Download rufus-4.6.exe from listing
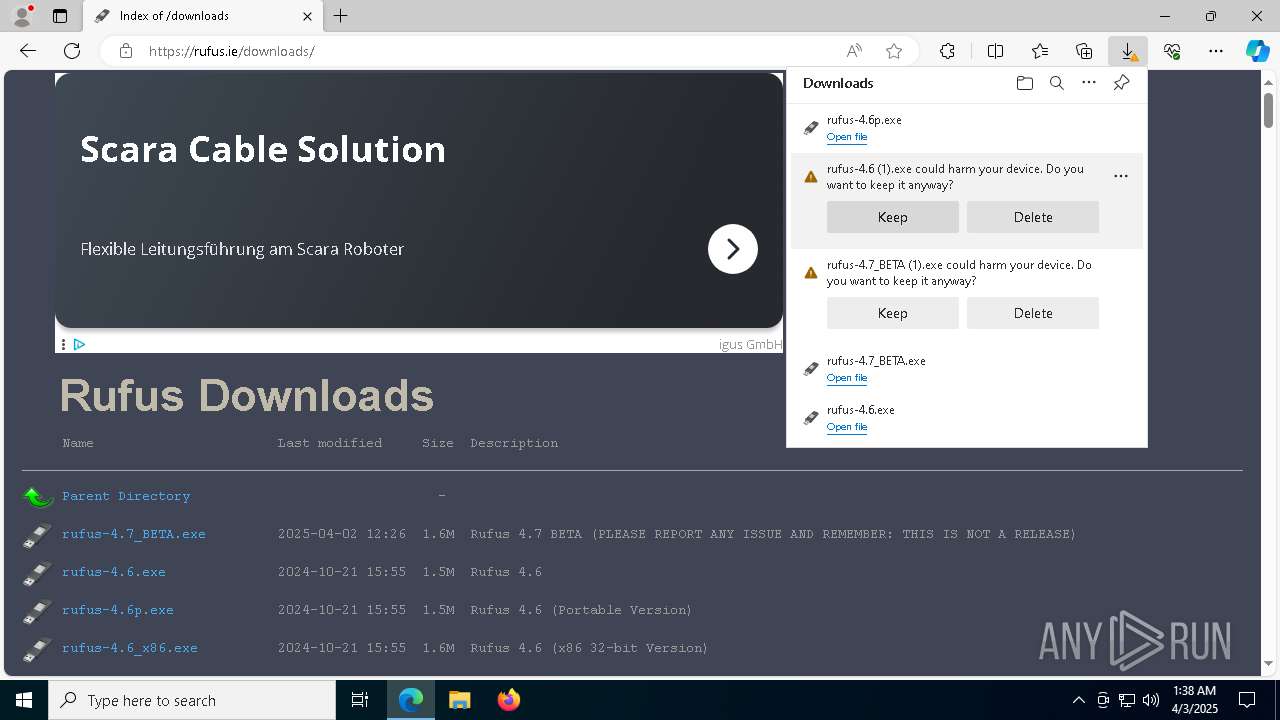 coord(114,572)
